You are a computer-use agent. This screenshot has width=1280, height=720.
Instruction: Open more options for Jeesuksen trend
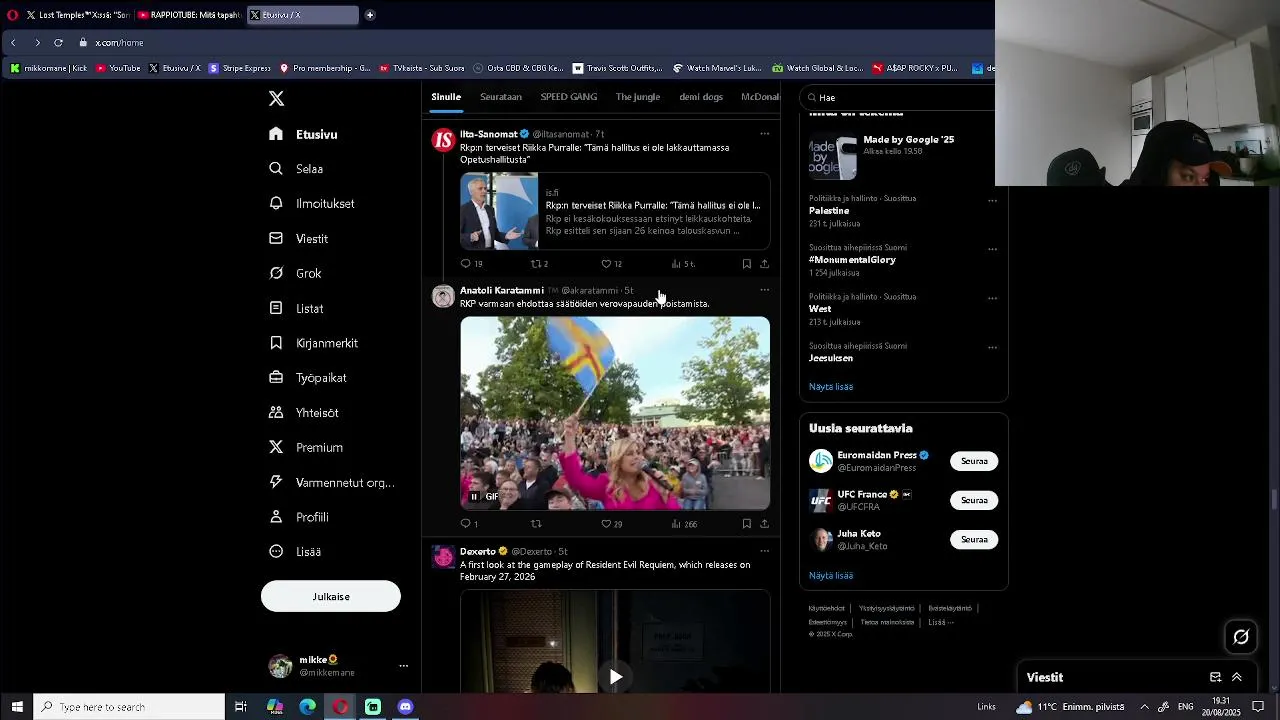point(992,348)
